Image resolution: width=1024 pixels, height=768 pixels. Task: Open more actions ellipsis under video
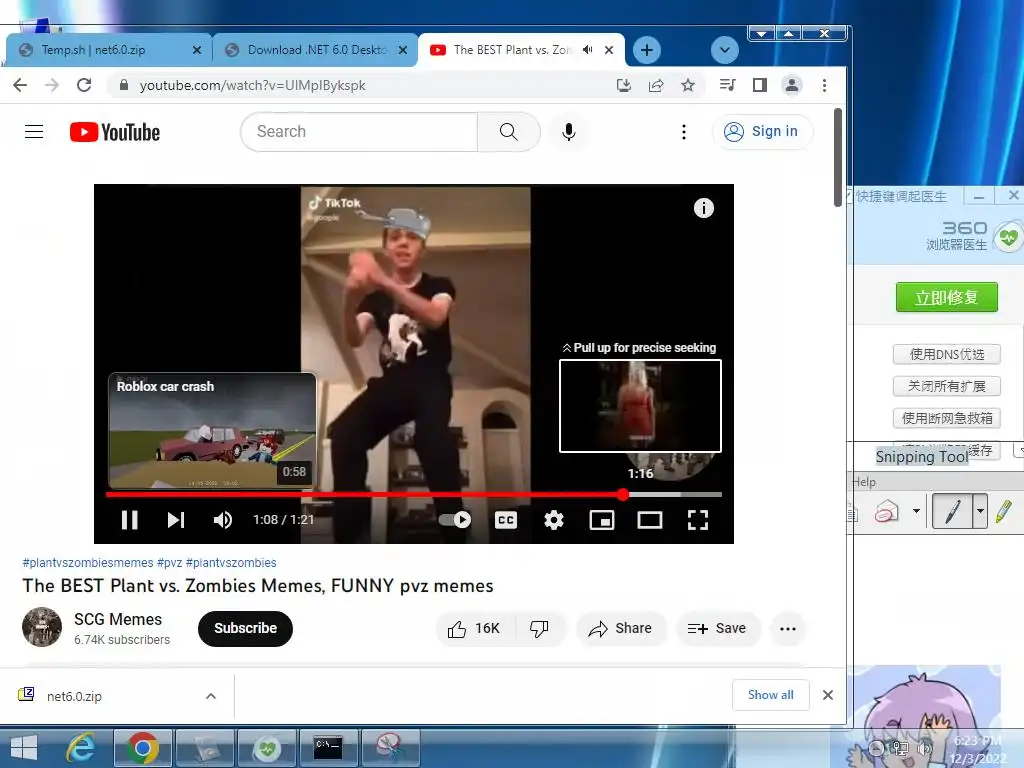(788, 628)
